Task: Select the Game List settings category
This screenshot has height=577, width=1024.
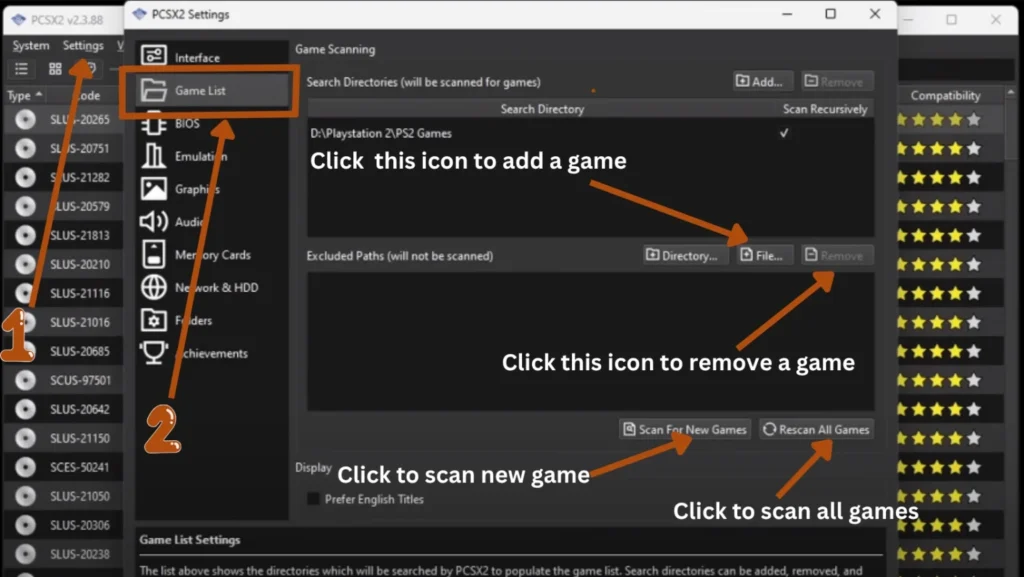Action: (x=212, y=90)
